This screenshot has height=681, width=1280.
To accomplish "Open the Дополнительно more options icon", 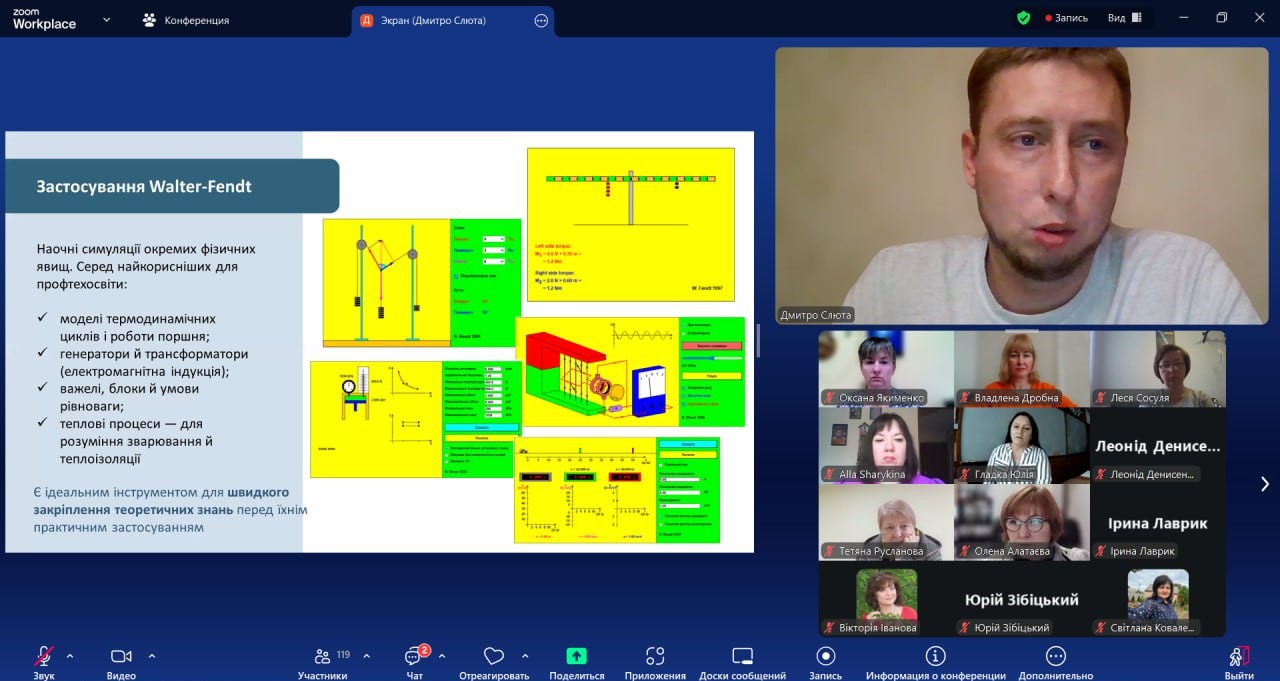I will pos(1055,657).
